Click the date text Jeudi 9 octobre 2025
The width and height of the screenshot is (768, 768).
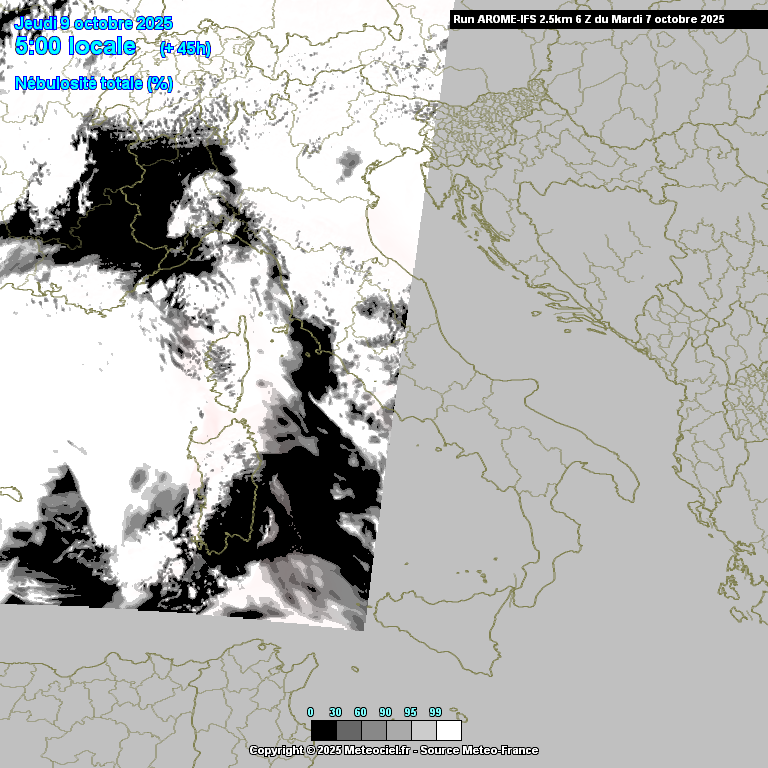coord(93,23)
